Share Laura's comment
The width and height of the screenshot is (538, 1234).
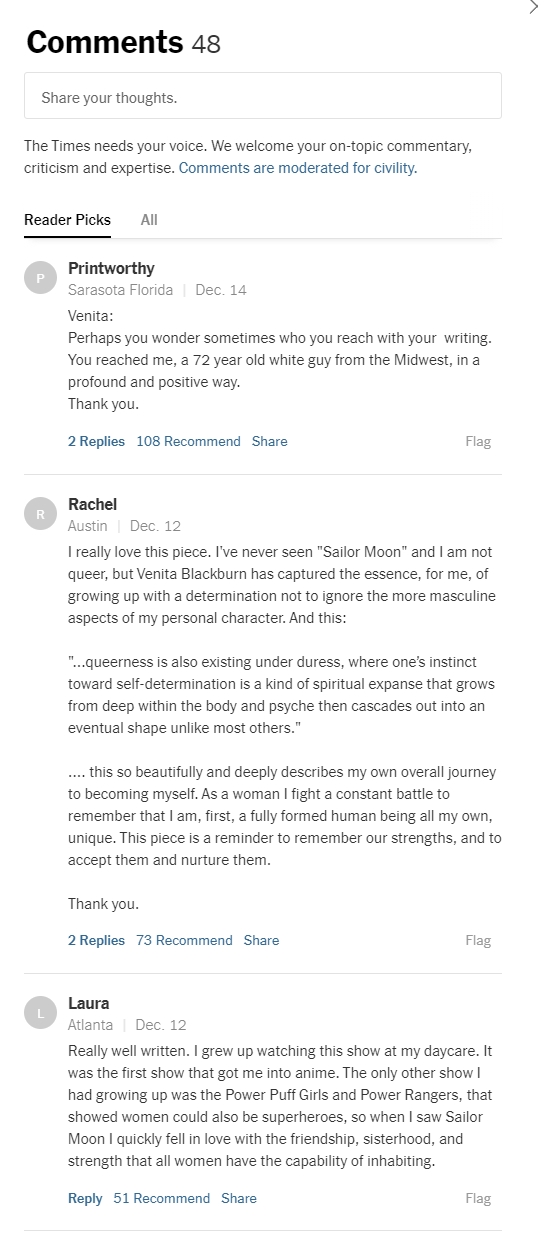[x=239, y=1198]
